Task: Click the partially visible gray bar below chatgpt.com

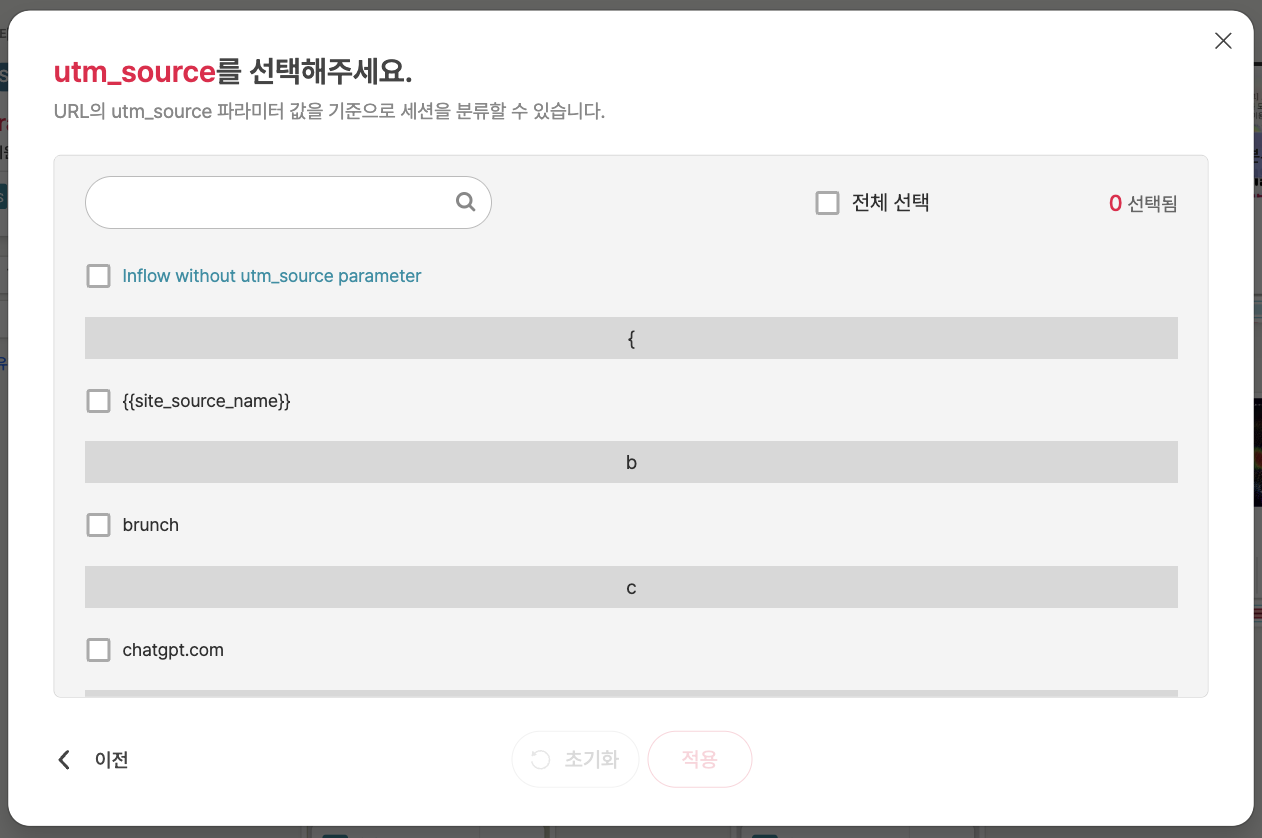Action: pyautogui.click(x=630, y=692)
